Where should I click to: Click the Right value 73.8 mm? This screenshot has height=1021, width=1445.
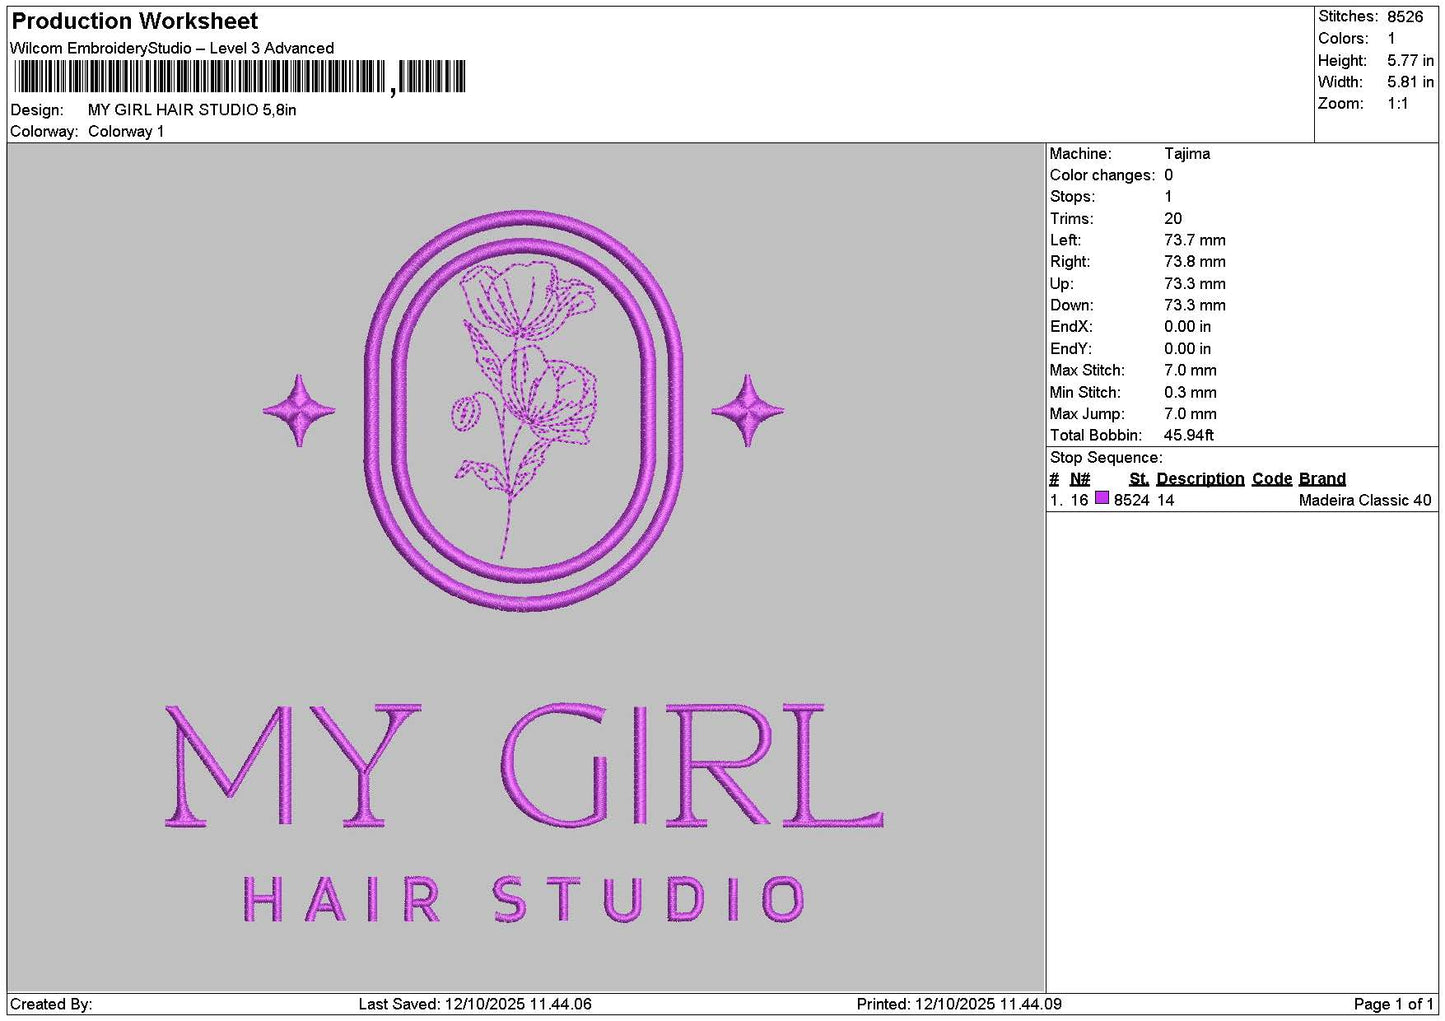1195,262
